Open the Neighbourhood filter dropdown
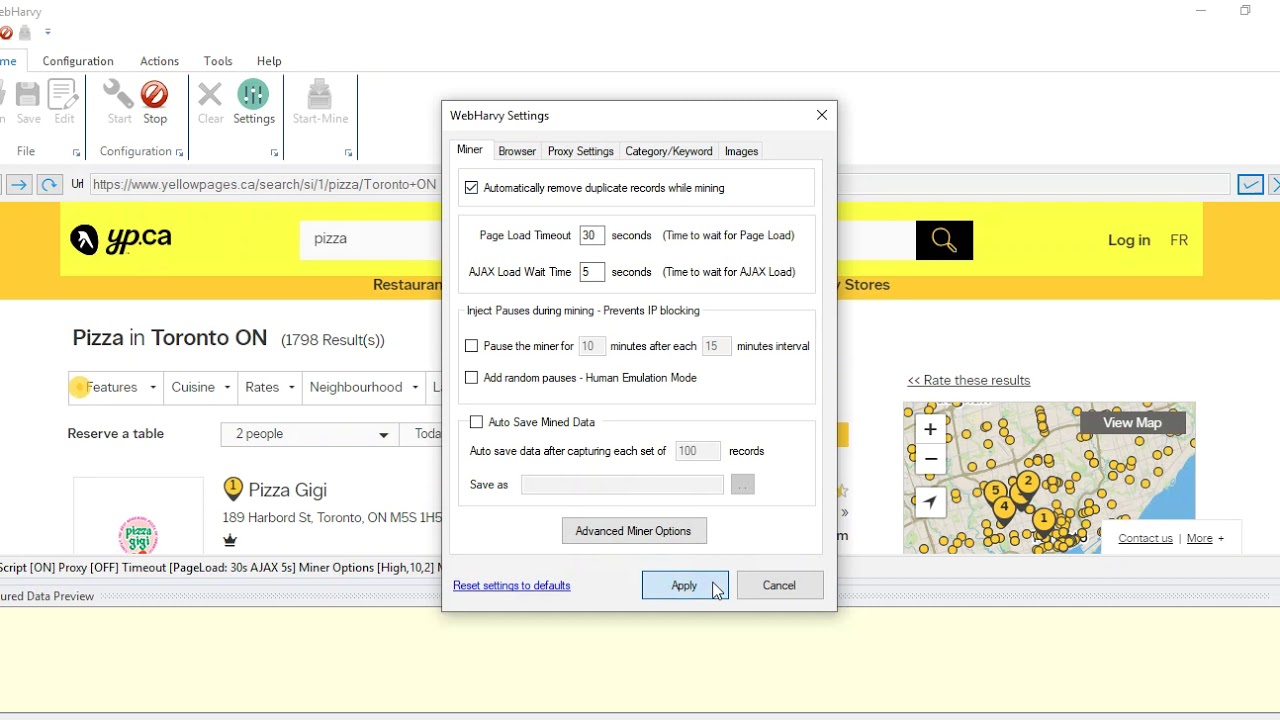Image resolution: width=1280 pixels, height=720 pixels. point(364,387)
